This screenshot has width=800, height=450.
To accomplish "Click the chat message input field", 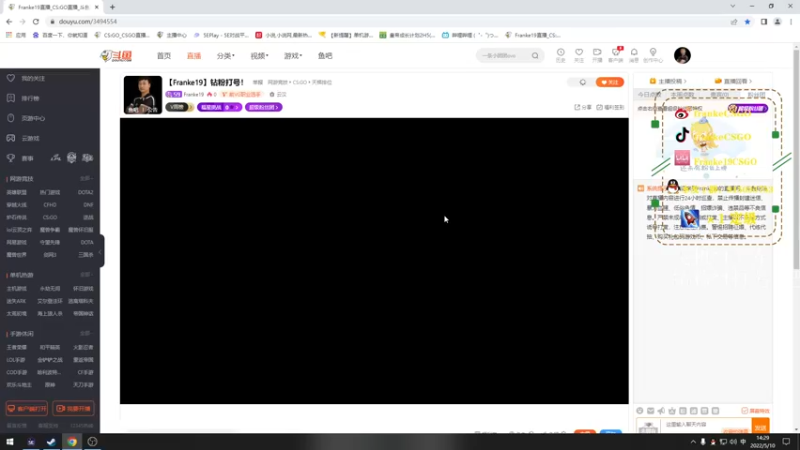I will point(707,424).
